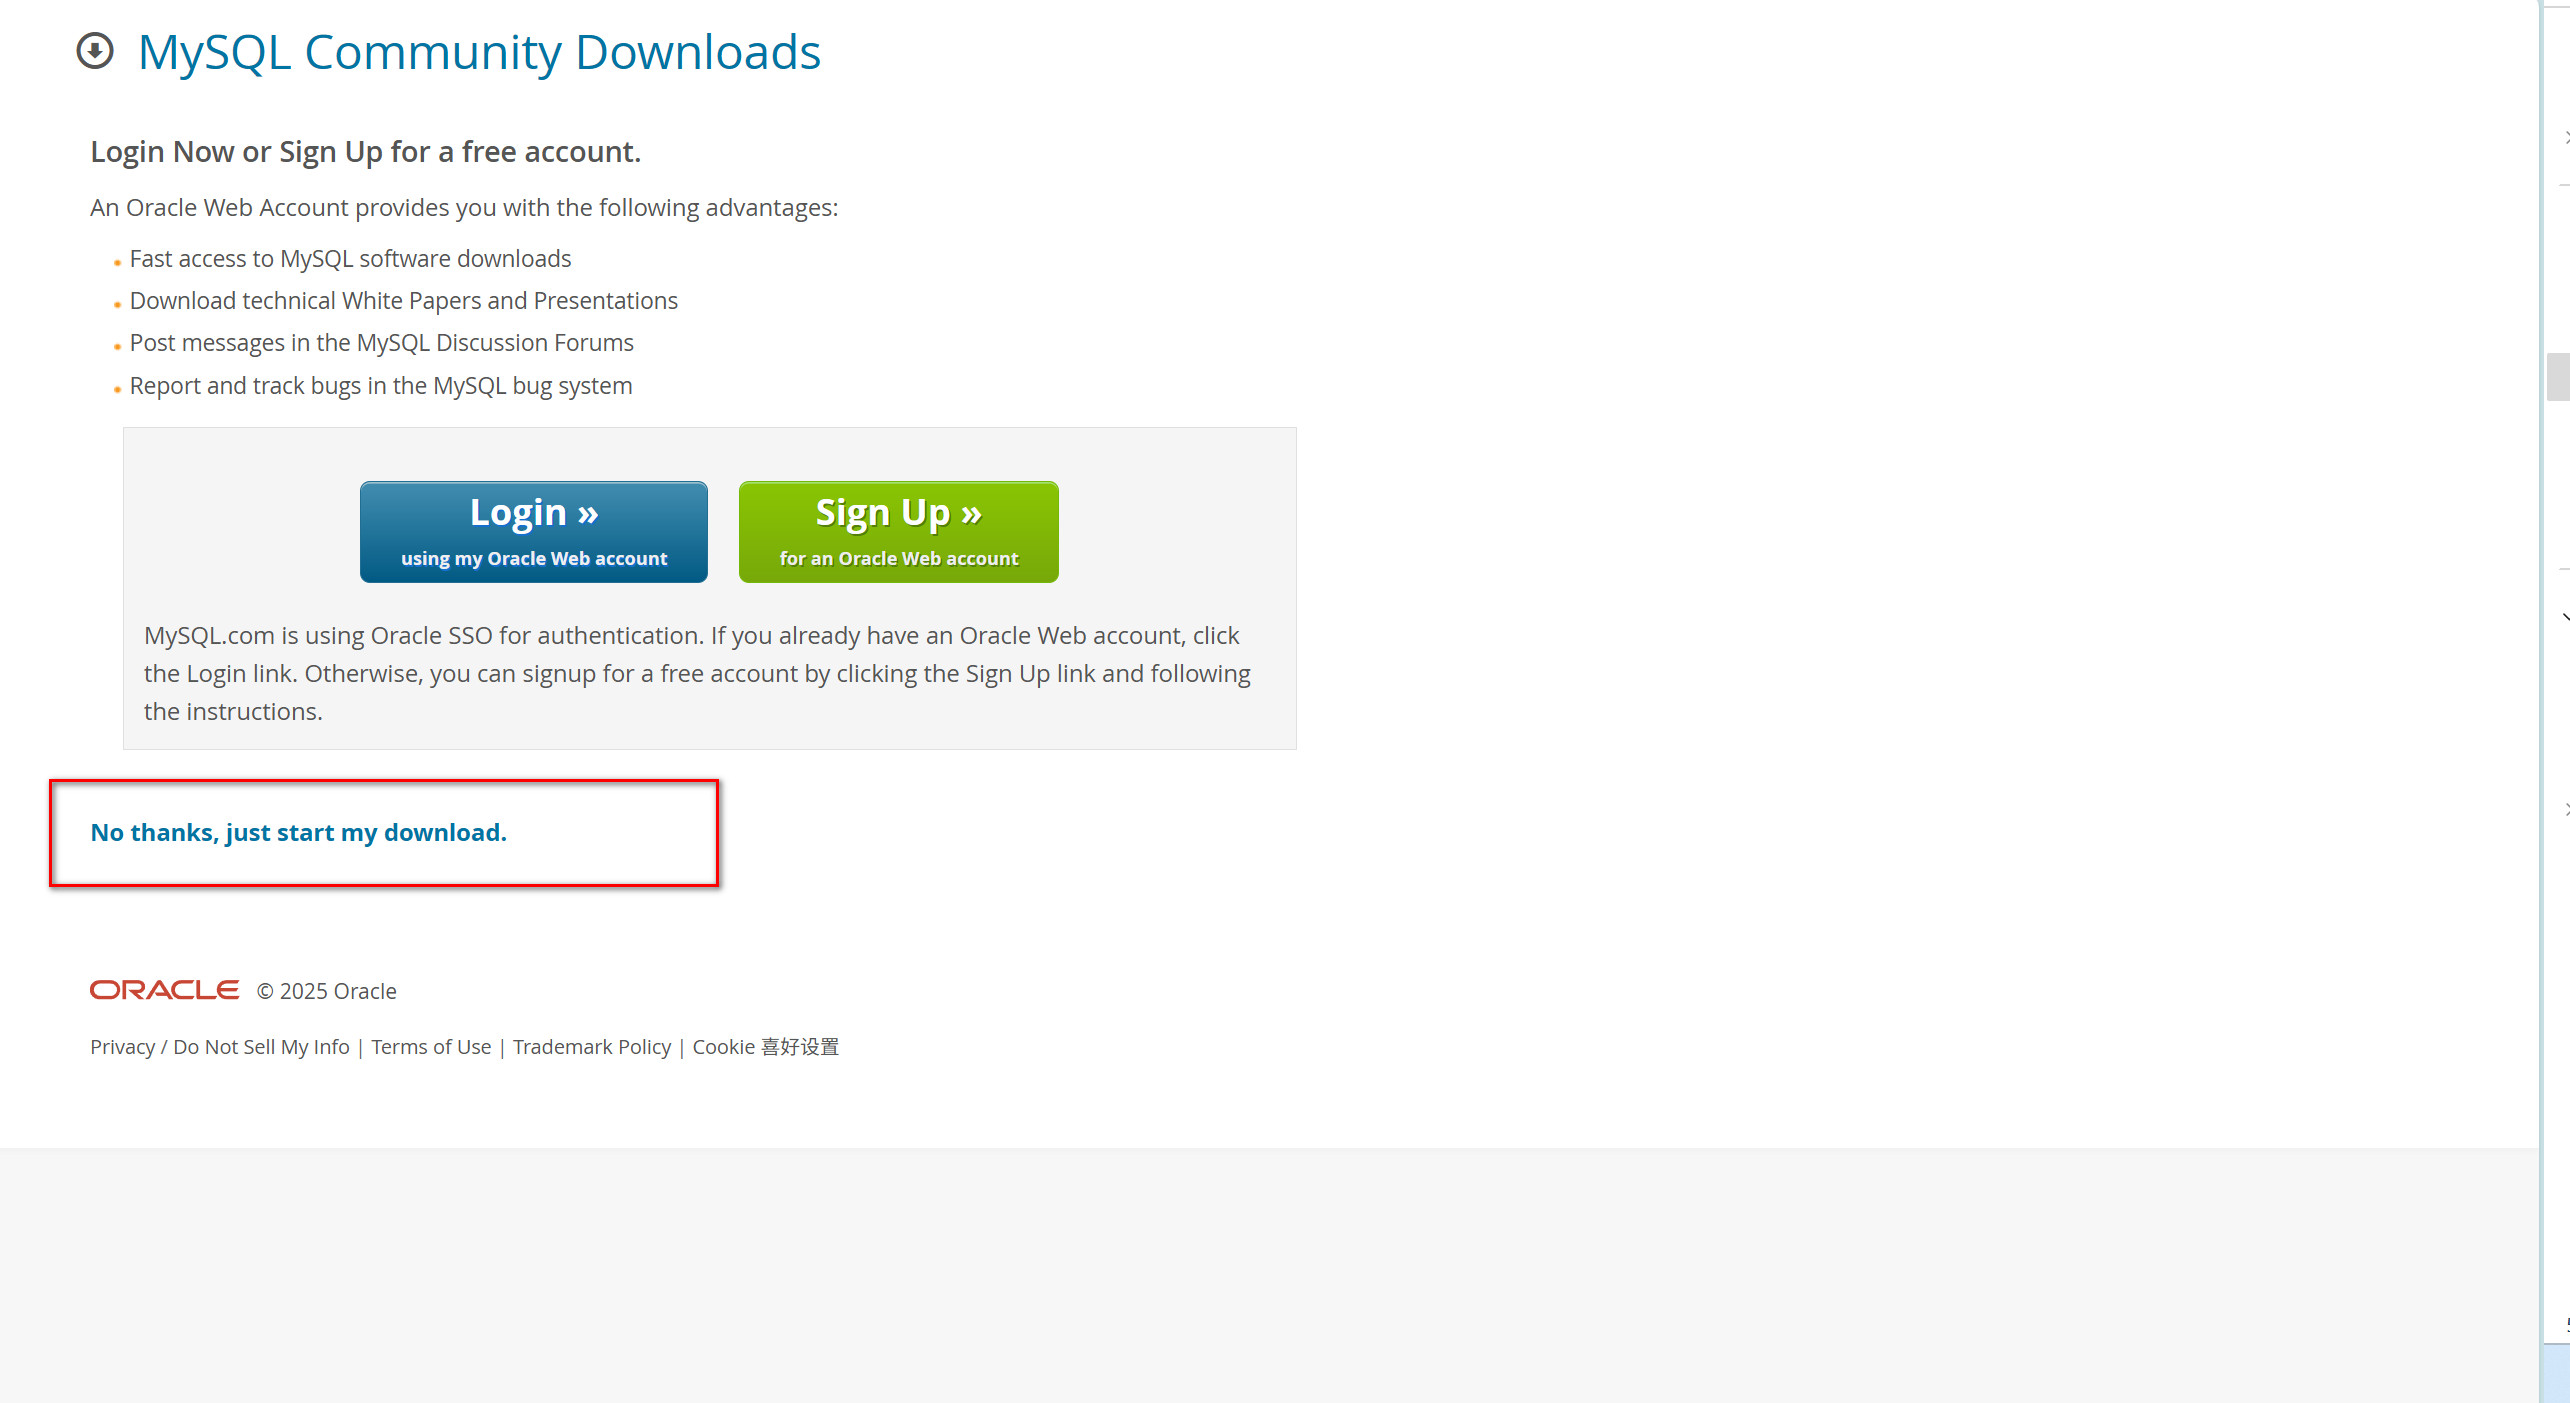Screen dimensions: 2570x1403
Task: Click the circular download arrow icon
Action: click(x=95, y=51)
